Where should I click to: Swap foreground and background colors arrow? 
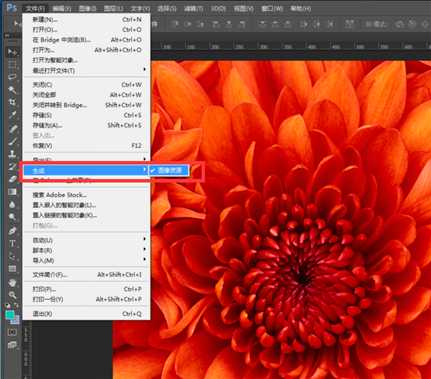pyautogui.click(x=16, y=305)
